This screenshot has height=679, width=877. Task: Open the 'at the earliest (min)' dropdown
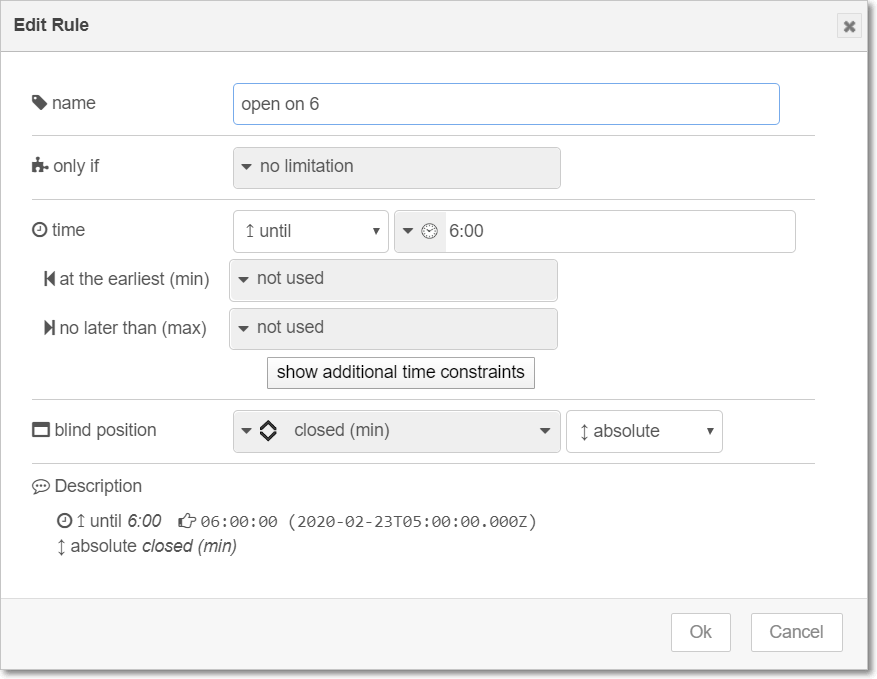point(393,280)
